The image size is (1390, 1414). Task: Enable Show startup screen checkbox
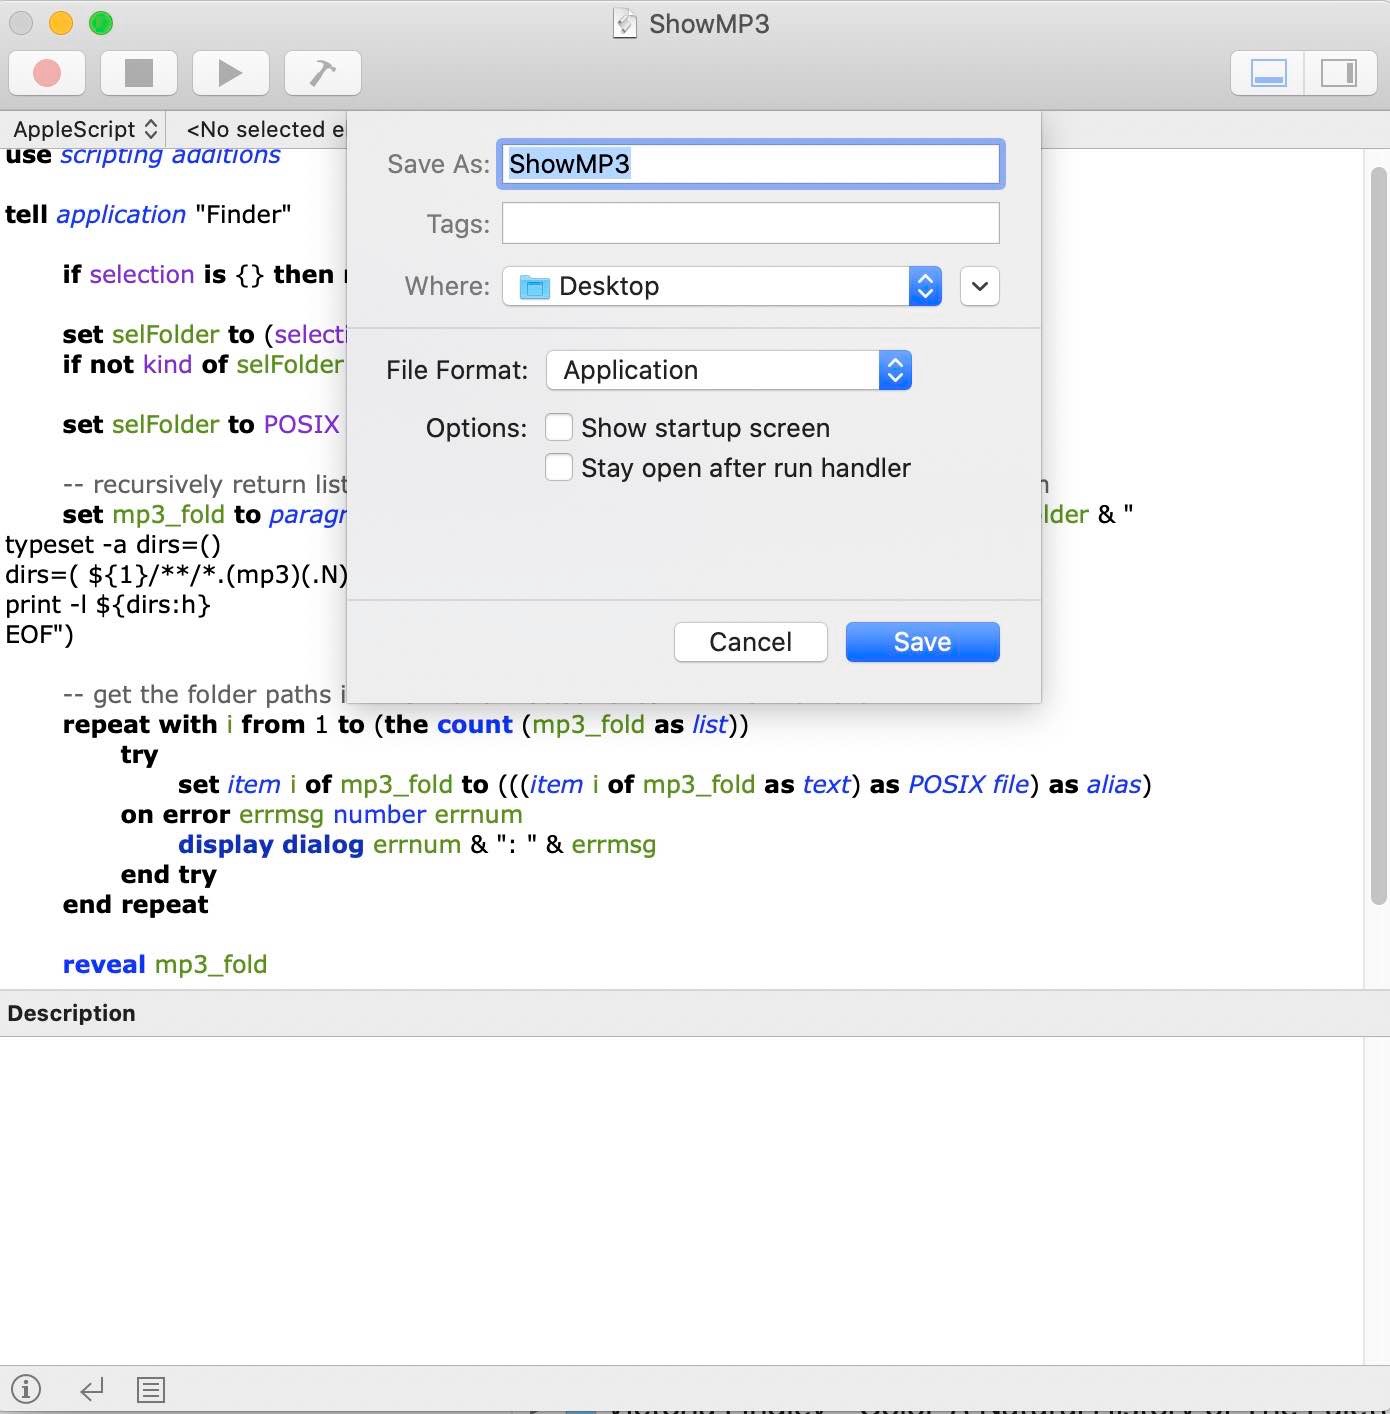pos(559,428)
